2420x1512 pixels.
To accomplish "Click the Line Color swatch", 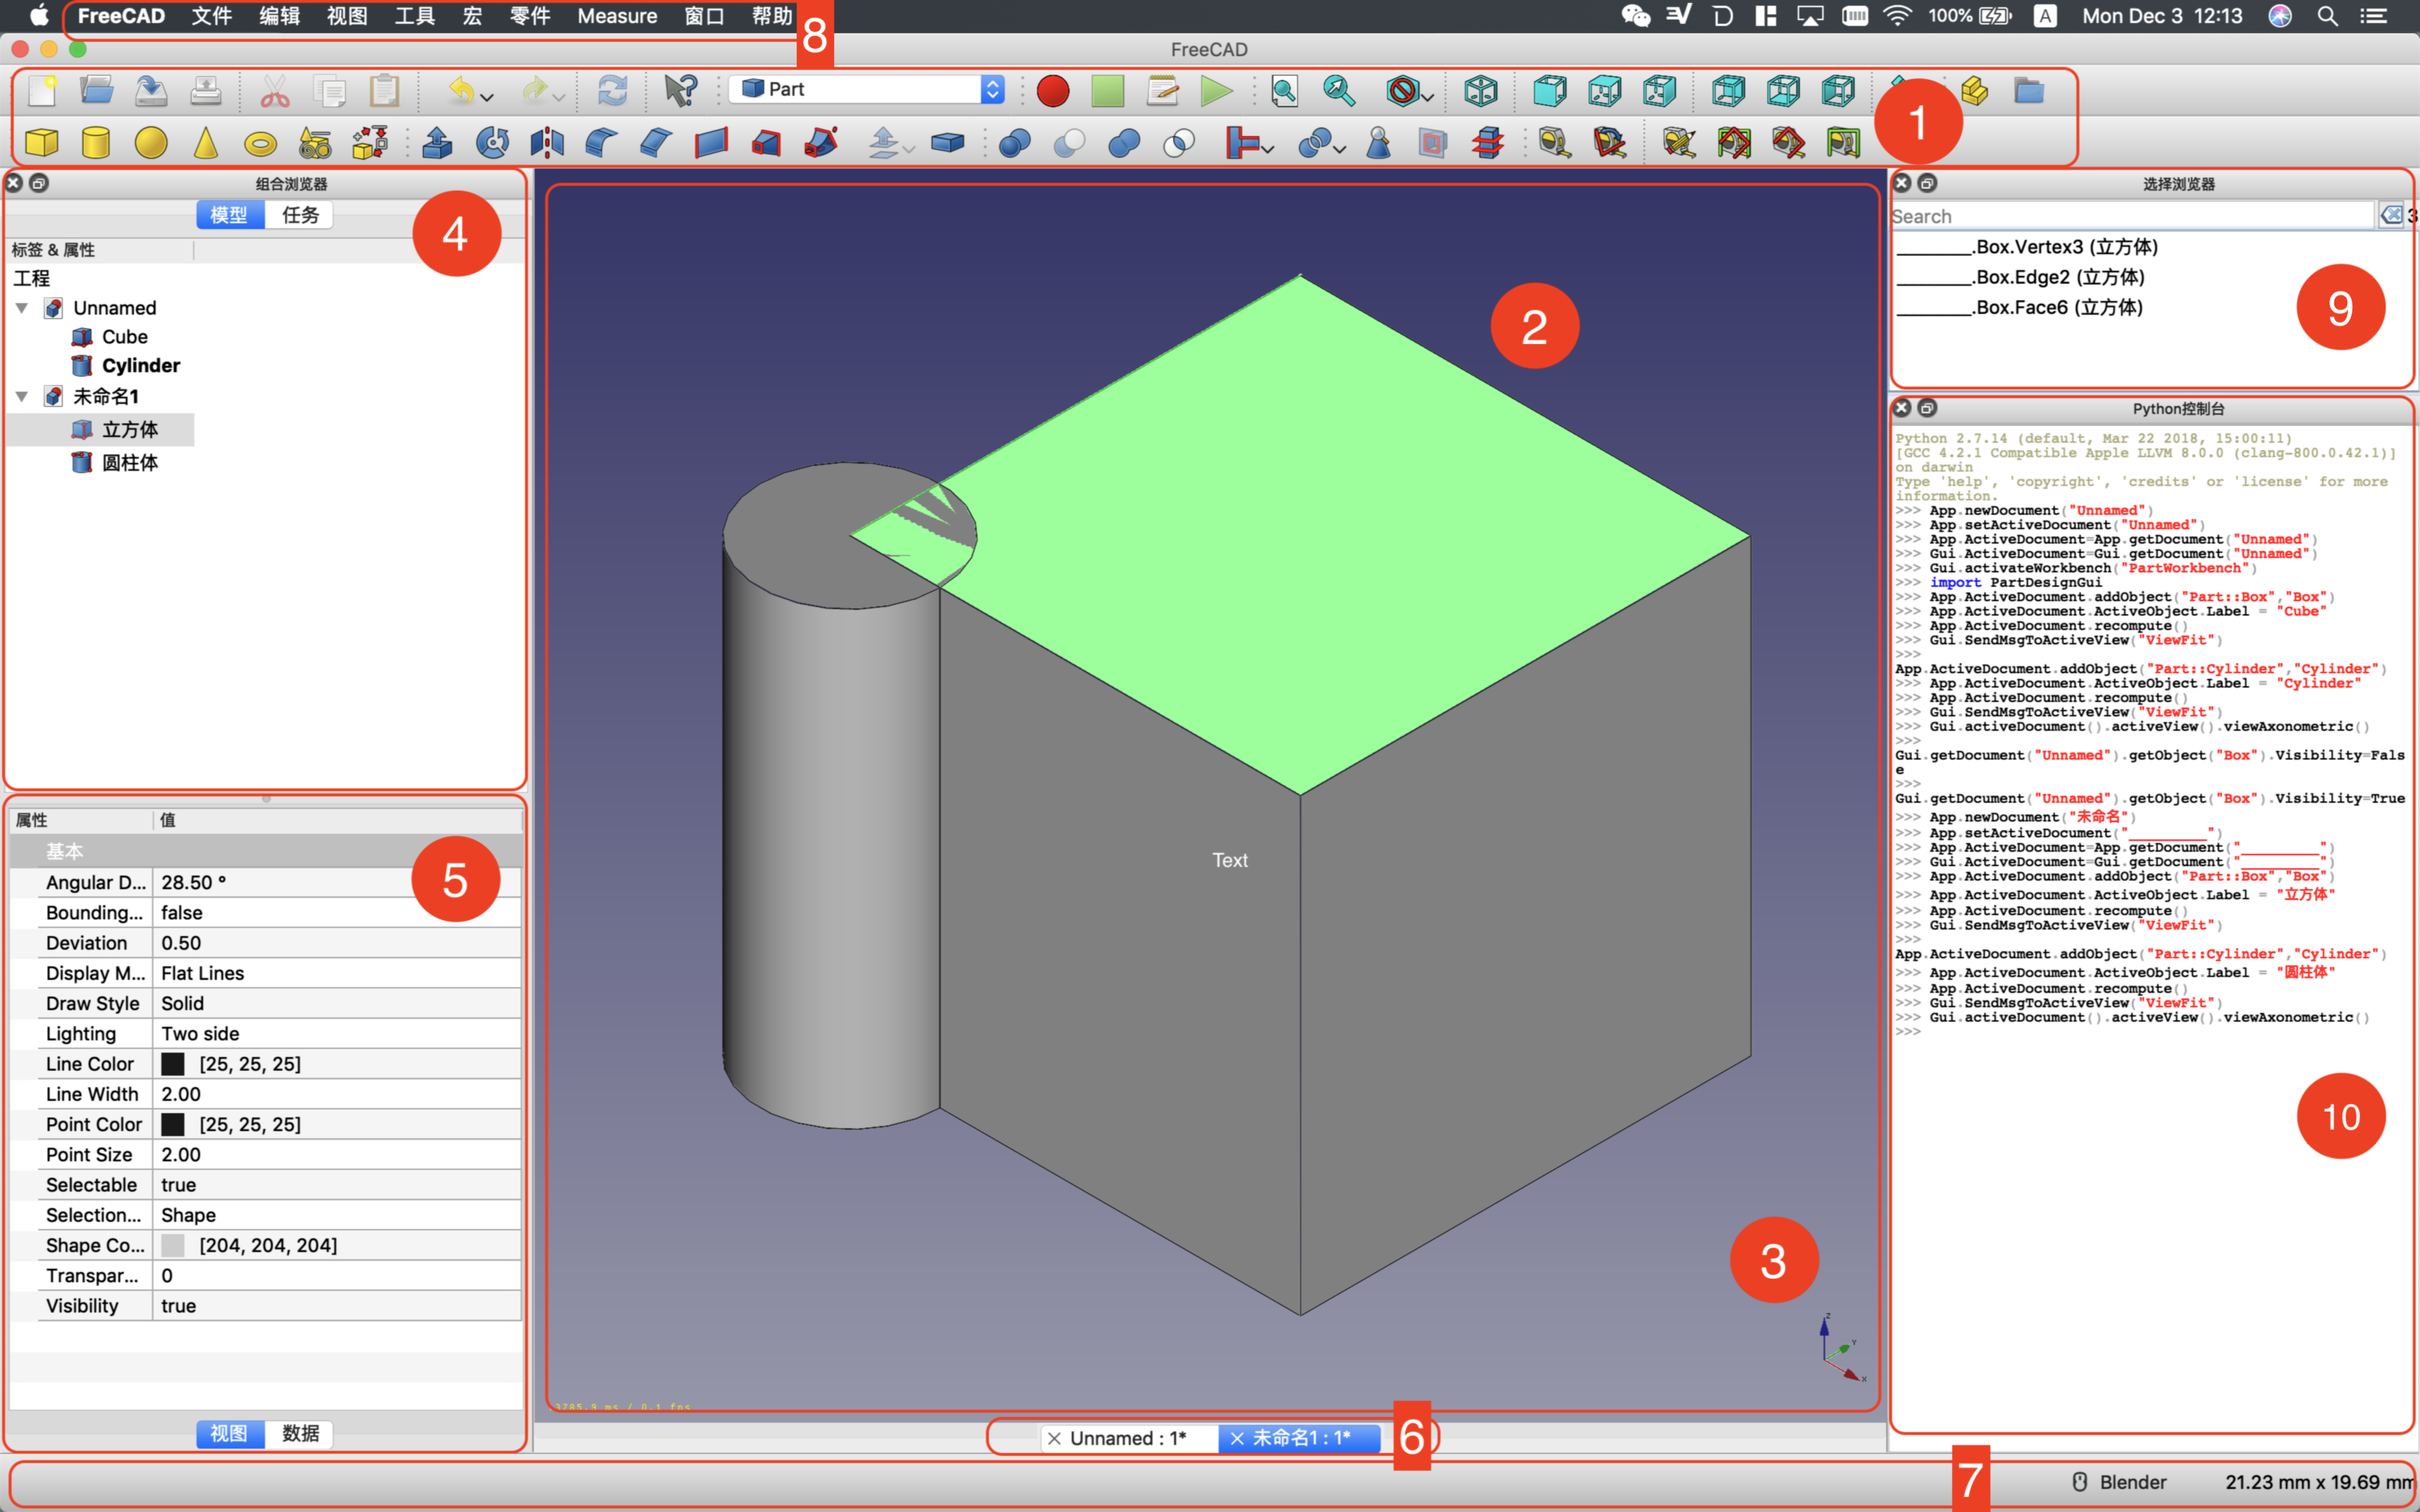I will (x=173, y=1064).
